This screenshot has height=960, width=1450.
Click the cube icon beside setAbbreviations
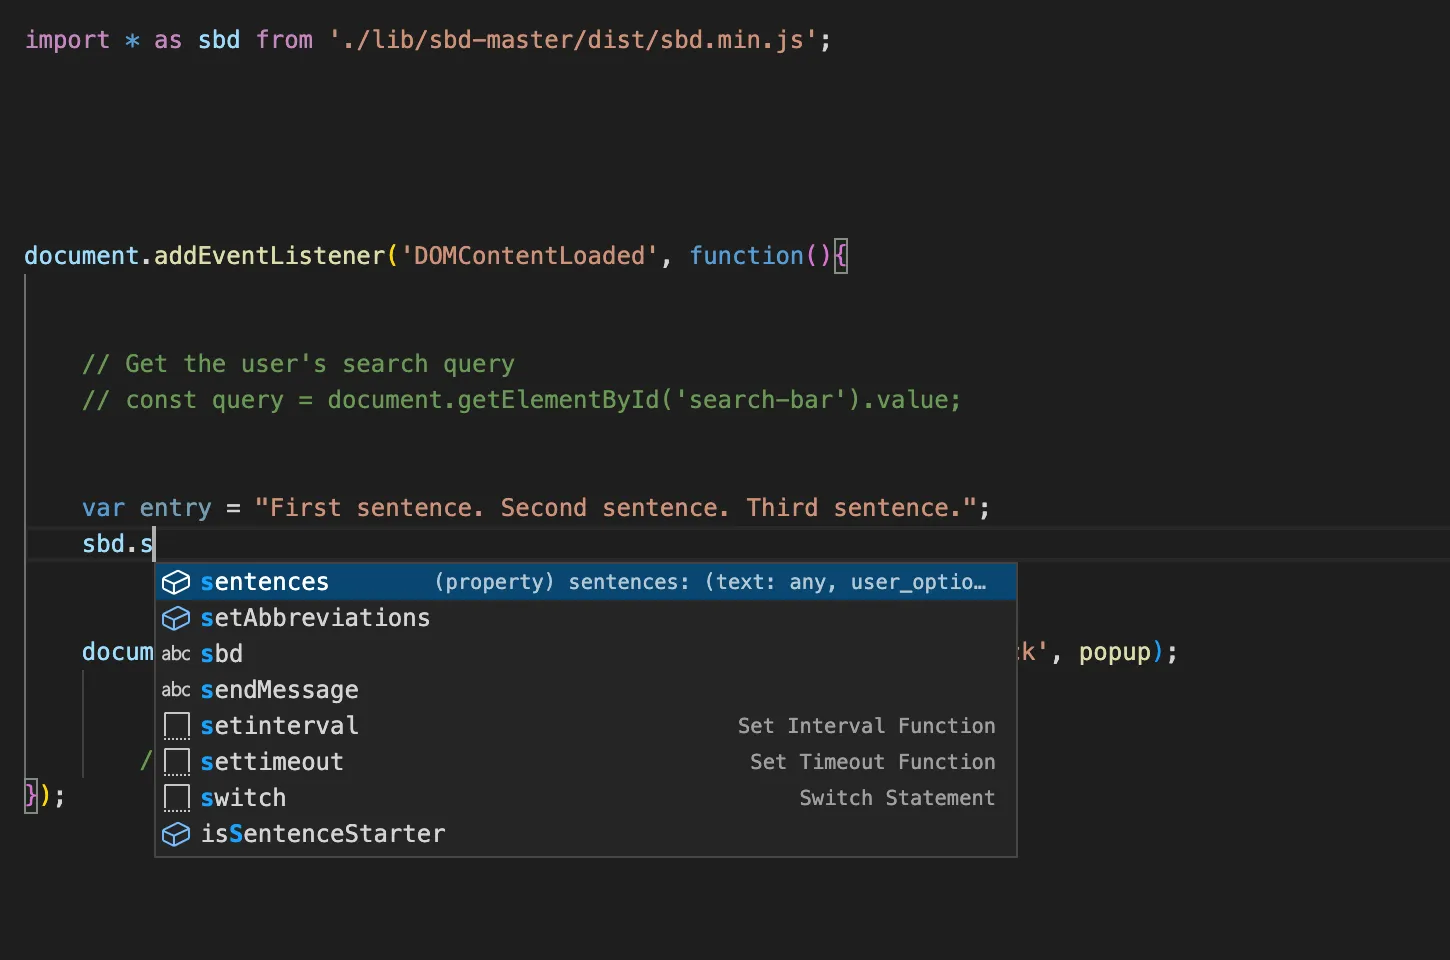pos(176,618)
